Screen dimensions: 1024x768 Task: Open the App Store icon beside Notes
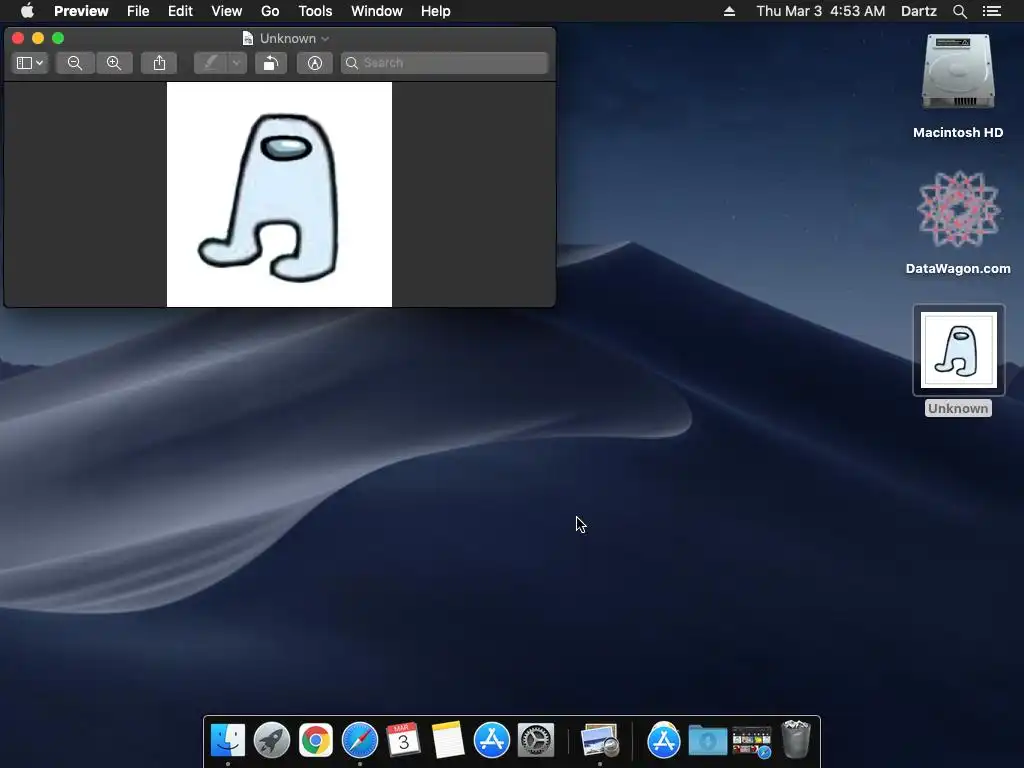tap(492, 740)
